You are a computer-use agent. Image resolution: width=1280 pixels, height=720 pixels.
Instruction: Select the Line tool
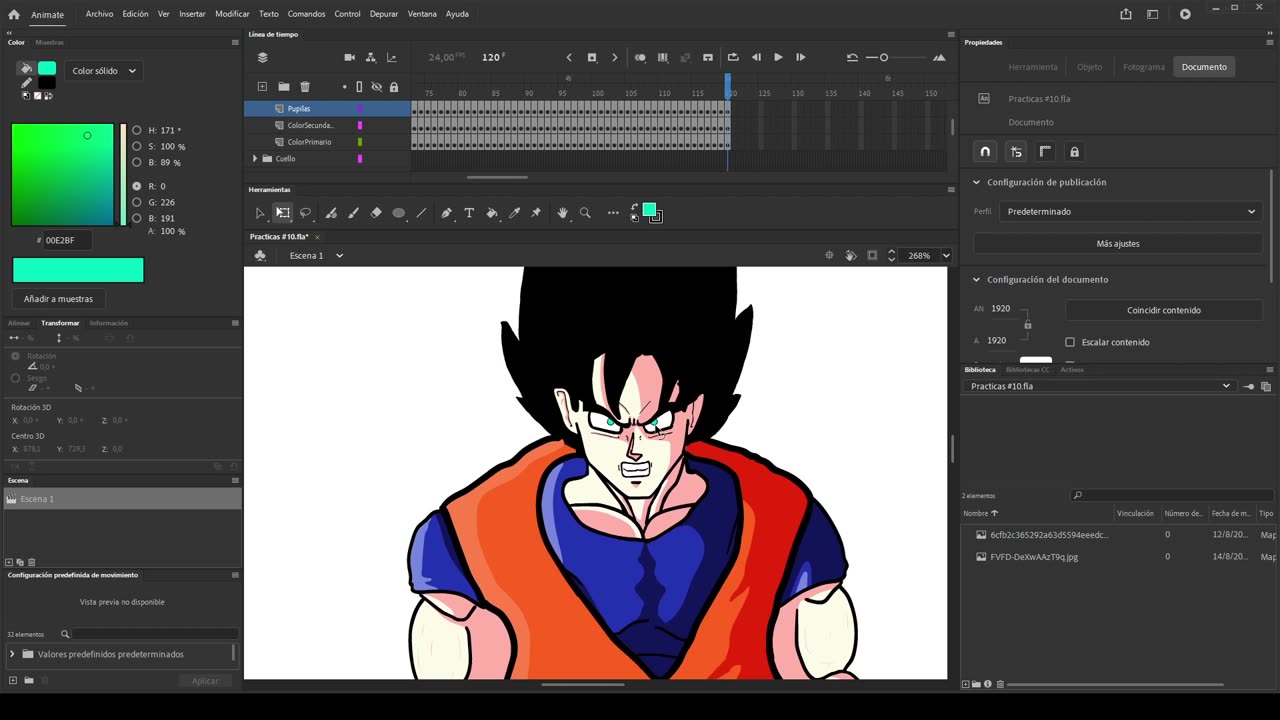pyautogui.click(x=421, y=213)
